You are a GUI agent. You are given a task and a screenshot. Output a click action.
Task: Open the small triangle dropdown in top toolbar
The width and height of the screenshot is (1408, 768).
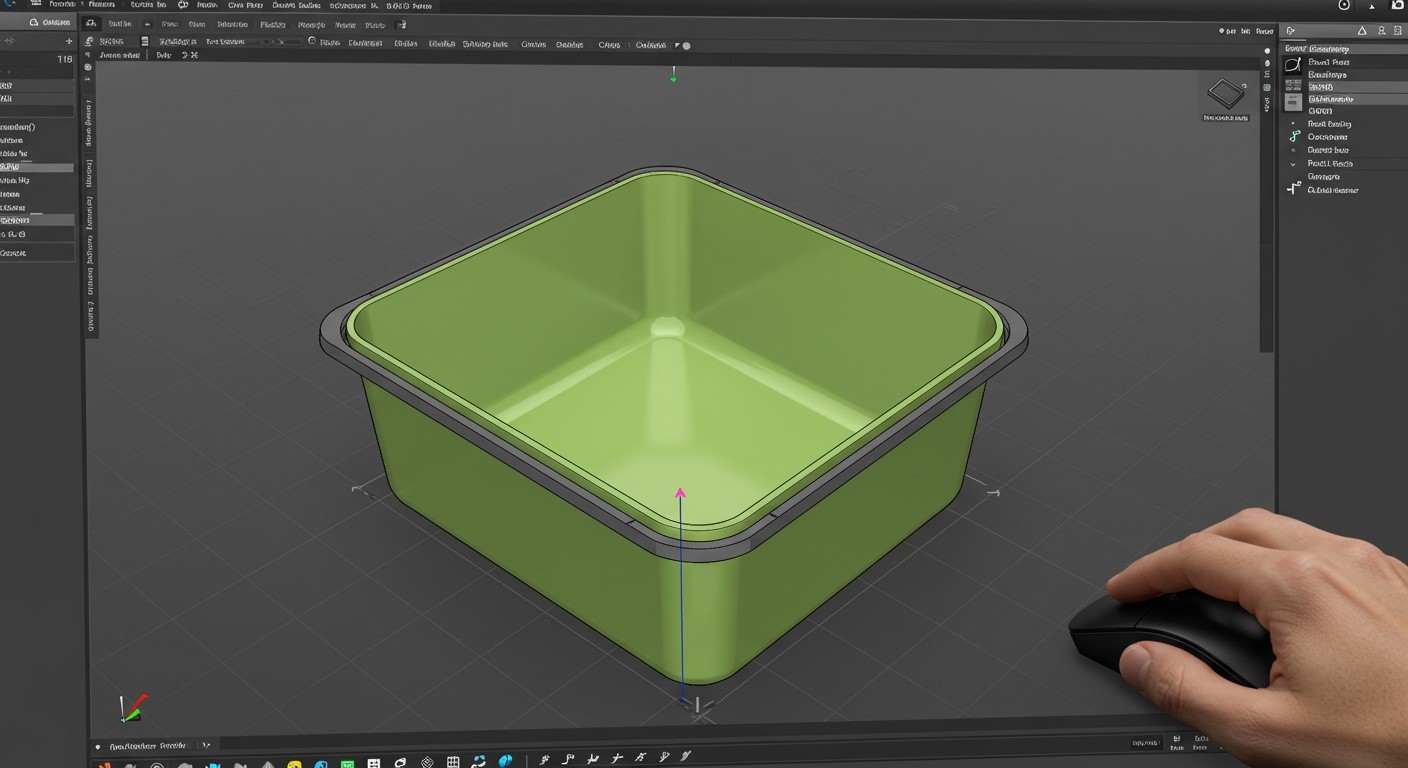(x=677, y=45)
